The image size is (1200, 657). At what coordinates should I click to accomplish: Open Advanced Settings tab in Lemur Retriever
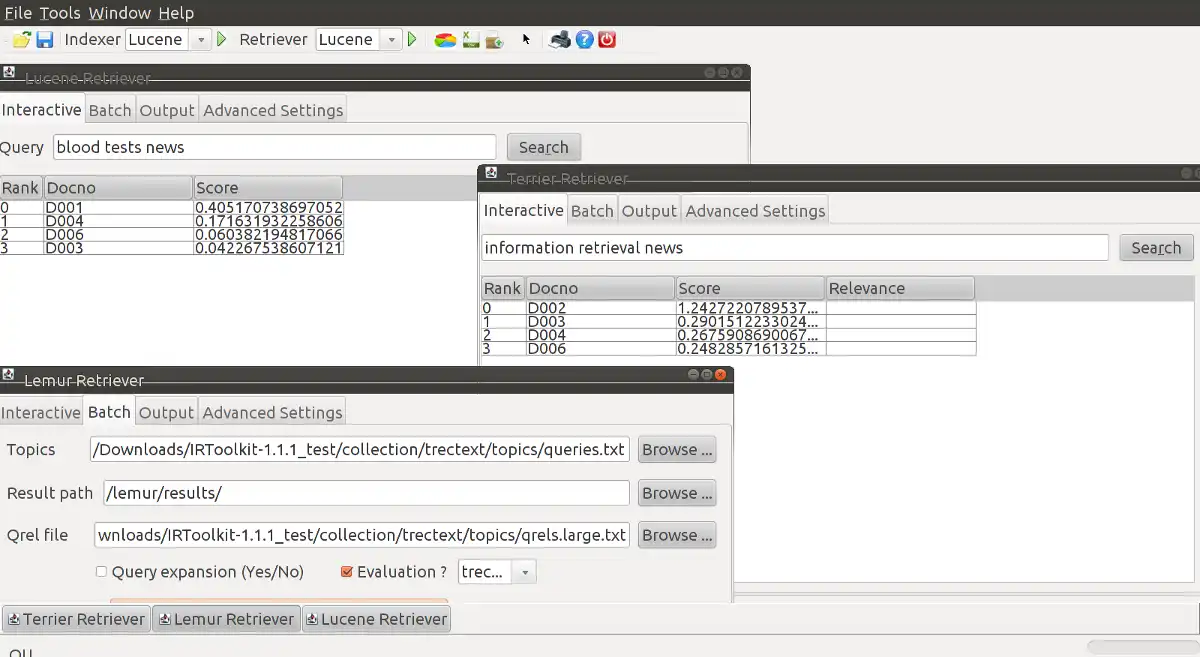[272, 413]
